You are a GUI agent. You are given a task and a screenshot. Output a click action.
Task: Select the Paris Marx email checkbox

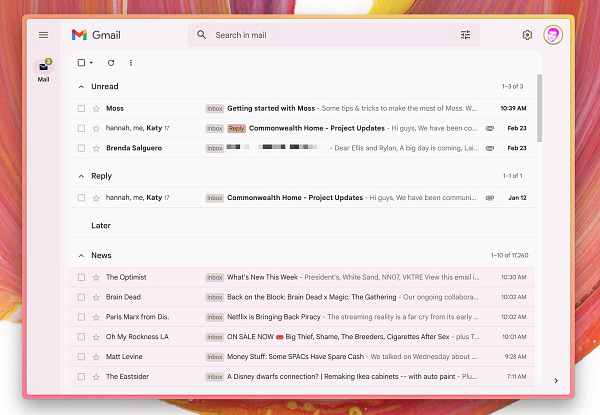click(81, 317)
